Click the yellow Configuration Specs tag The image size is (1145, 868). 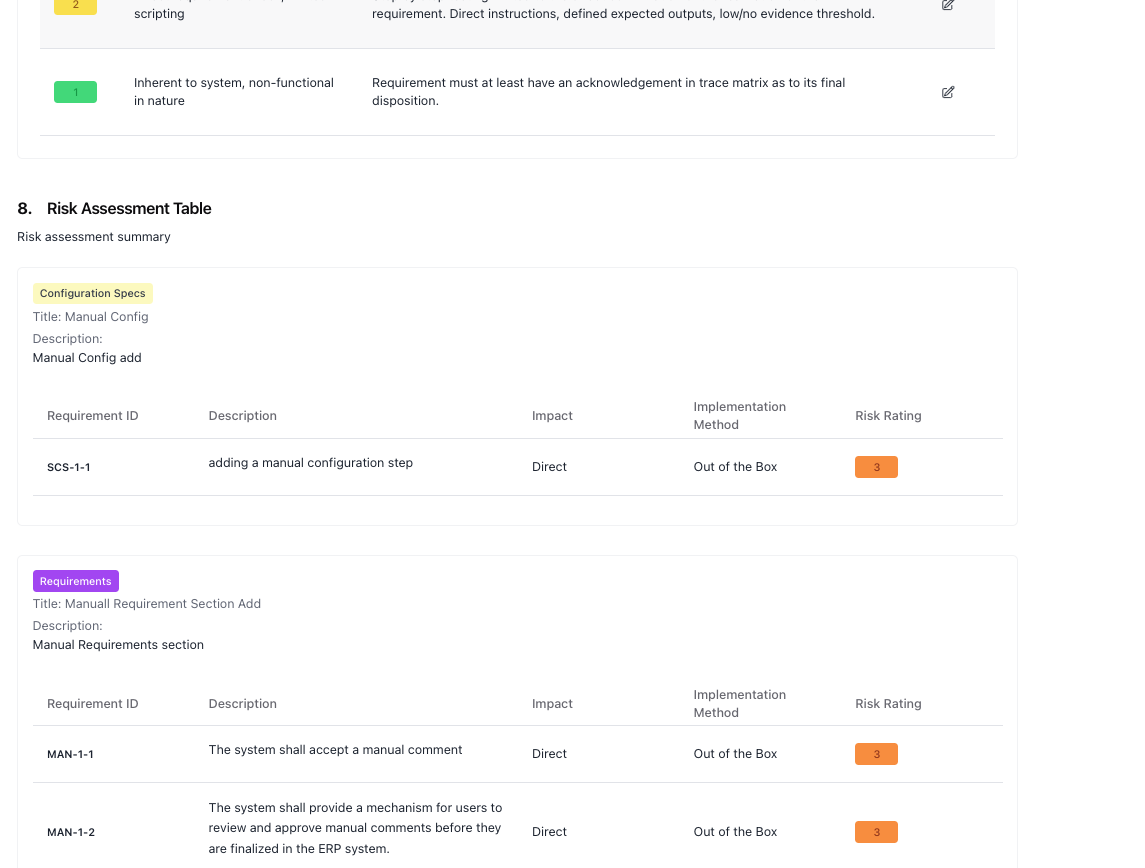pyautogui.click(x=93, y=293)
